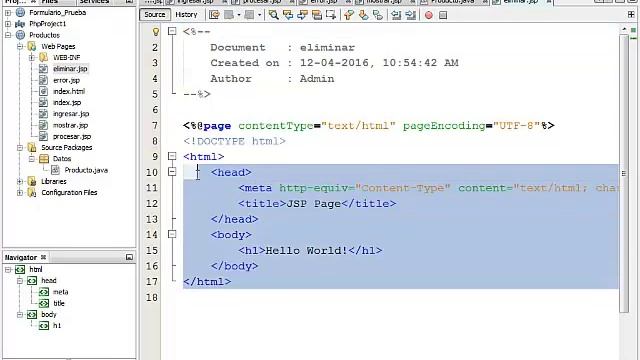Click the editor vertical scrollbar
Viewport: 640px width, 360px height.
[x=624, y=173]
